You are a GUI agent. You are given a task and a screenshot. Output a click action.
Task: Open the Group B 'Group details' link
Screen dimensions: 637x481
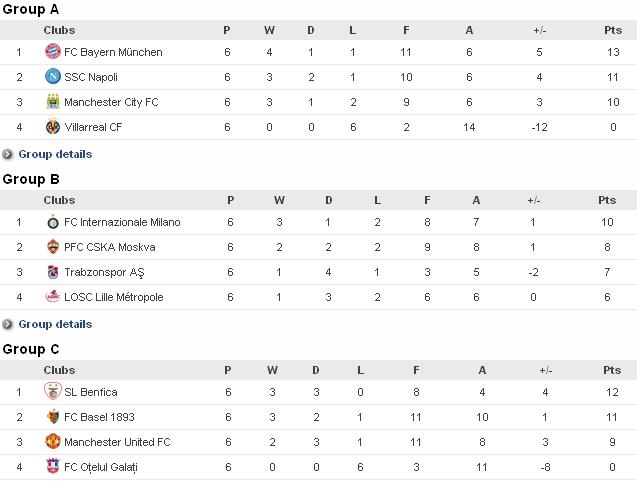click(55, 324)
